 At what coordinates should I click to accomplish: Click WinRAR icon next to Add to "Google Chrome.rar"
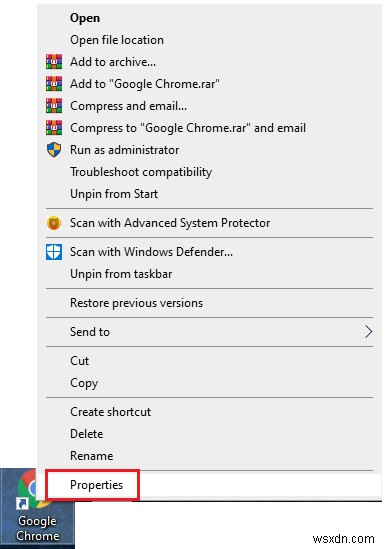coord(54,84)
